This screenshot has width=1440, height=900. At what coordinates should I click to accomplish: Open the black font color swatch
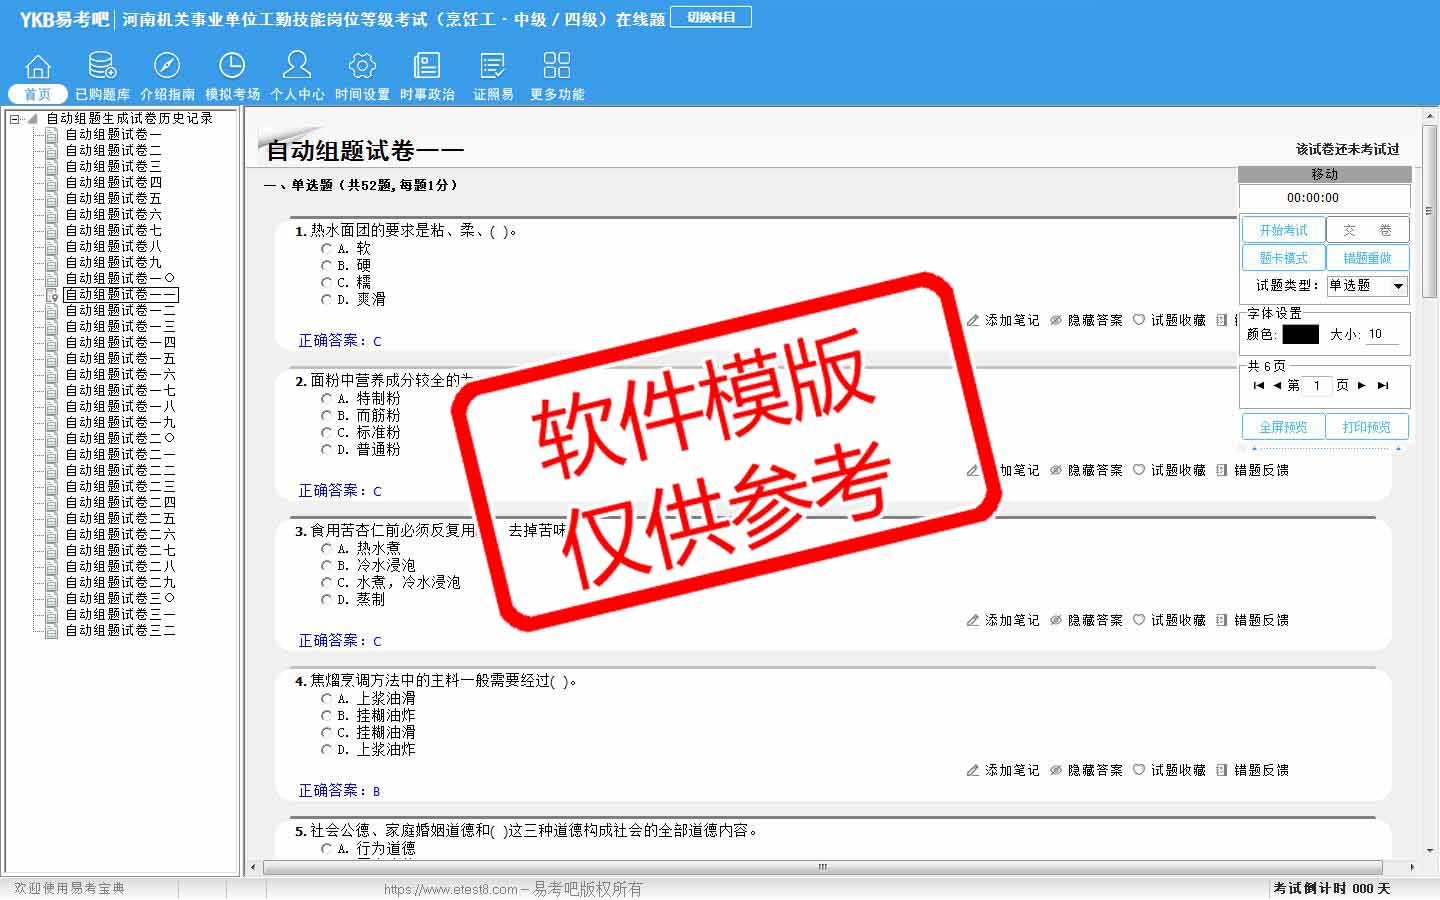coord(1300,334)
